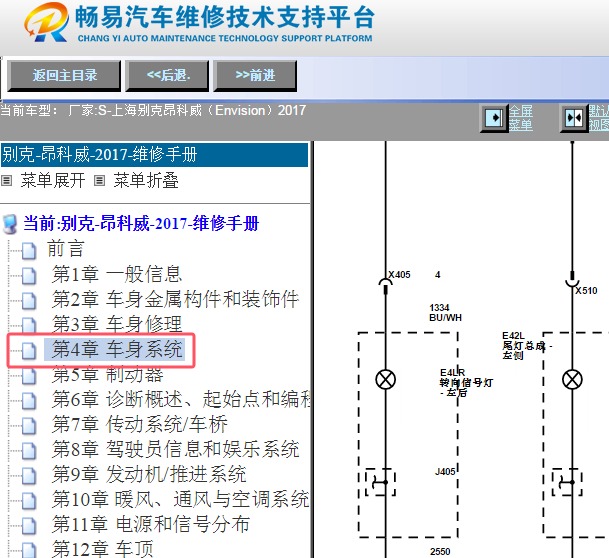Screen dimensions: 609x558
Task: Open 第8章 驾驶员信息和娱乐系统
Action: (x=176, y=449)
